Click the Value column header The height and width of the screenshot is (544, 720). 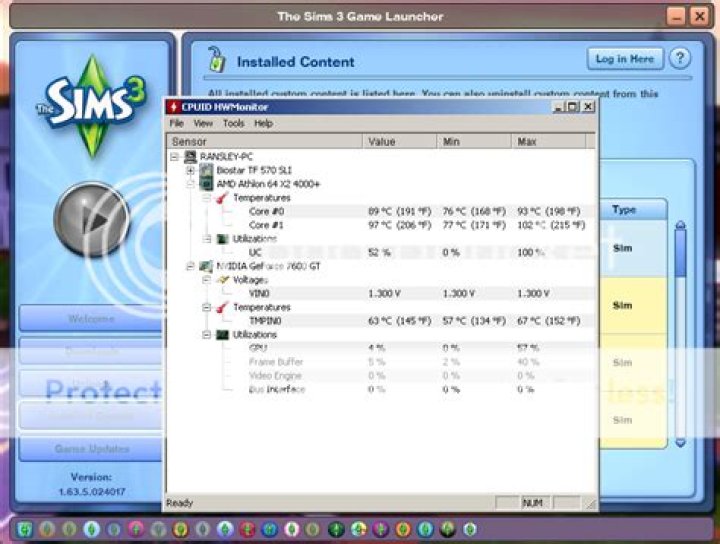point(382,142)
